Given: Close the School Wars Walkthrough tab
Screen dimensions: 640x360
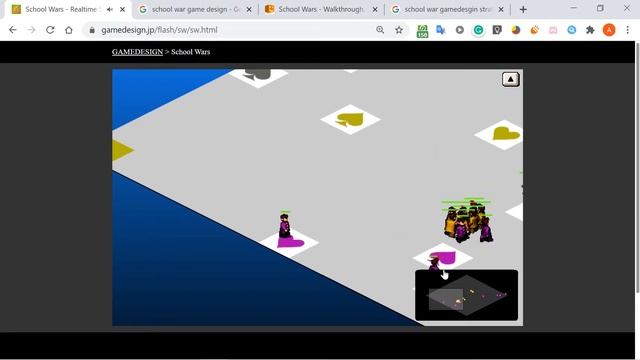Looking at the screenshot, I should coord(375,9).
